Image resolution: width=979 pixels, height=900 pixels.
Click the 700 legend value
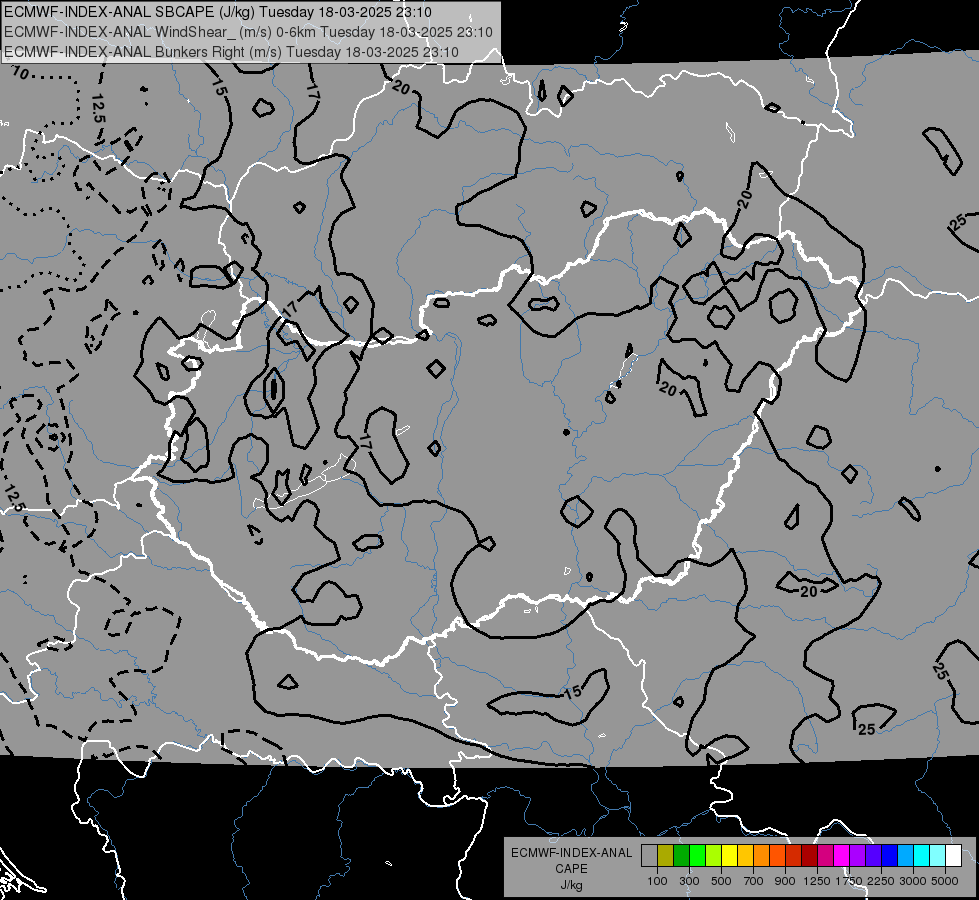pyautogui.click(x=754, y=881)
